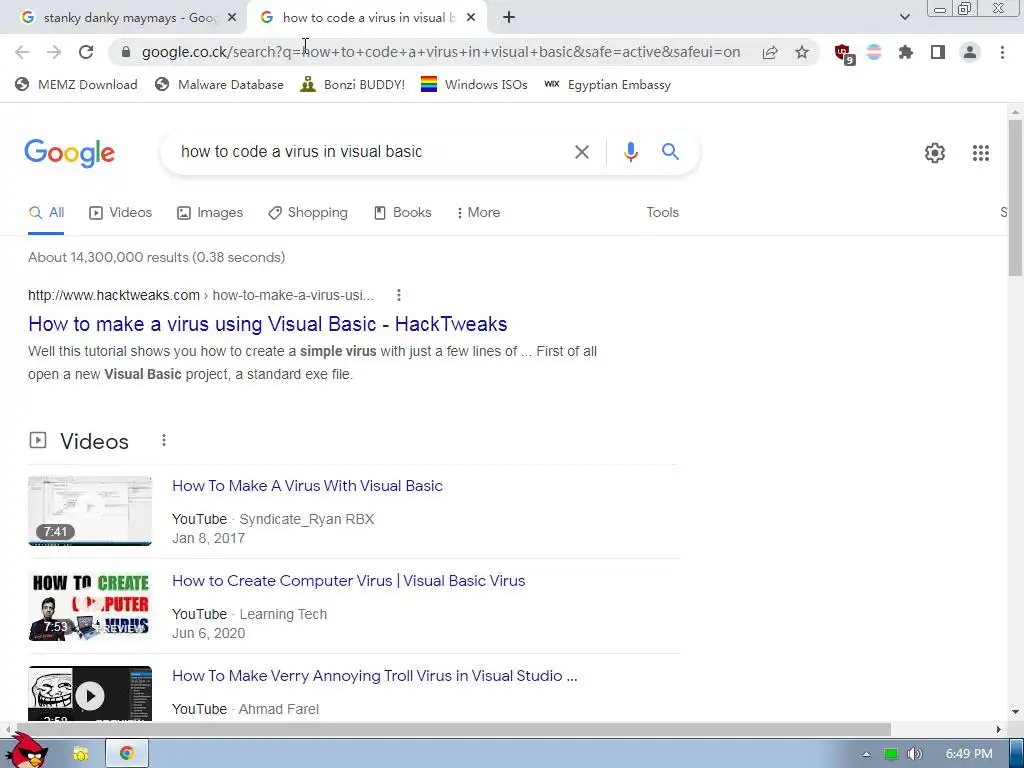Bookmark this page with star icon
This screenshot has height=768, width=1024.
pos(802,52)
